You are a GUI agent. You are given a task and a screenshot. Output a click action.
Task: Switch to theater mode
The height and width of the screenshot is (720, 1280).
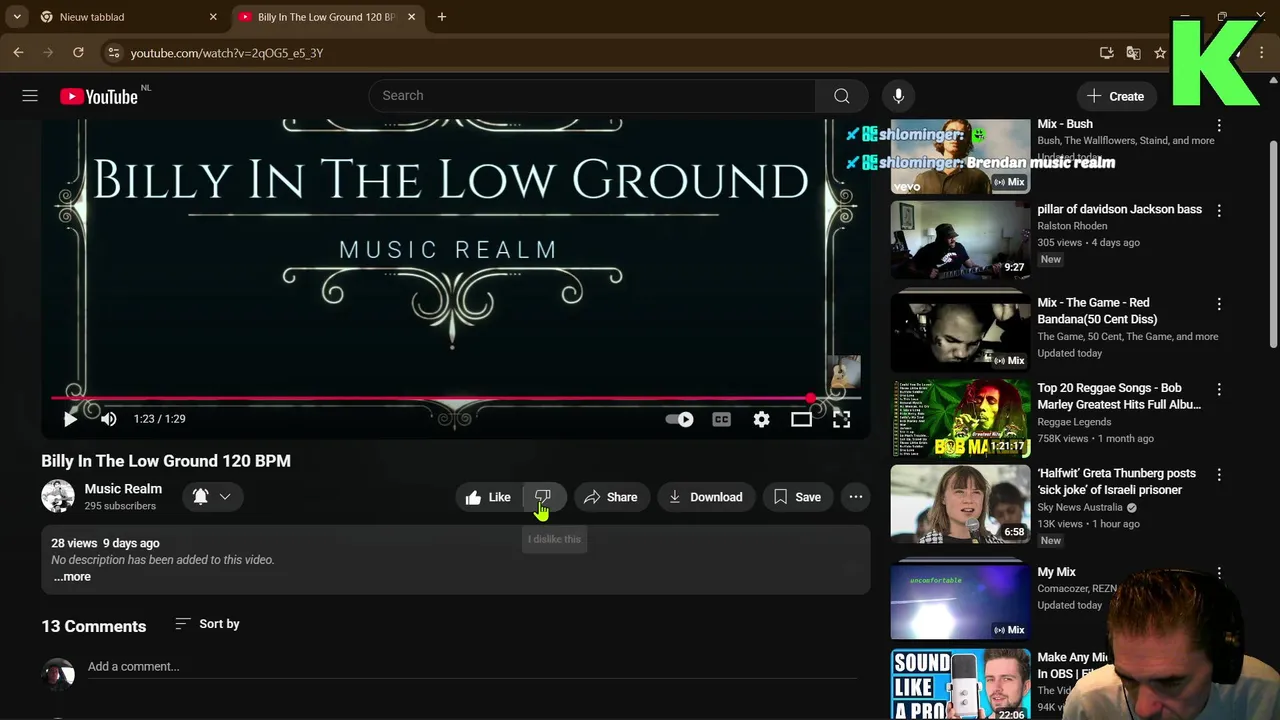[x=801, y=419]
